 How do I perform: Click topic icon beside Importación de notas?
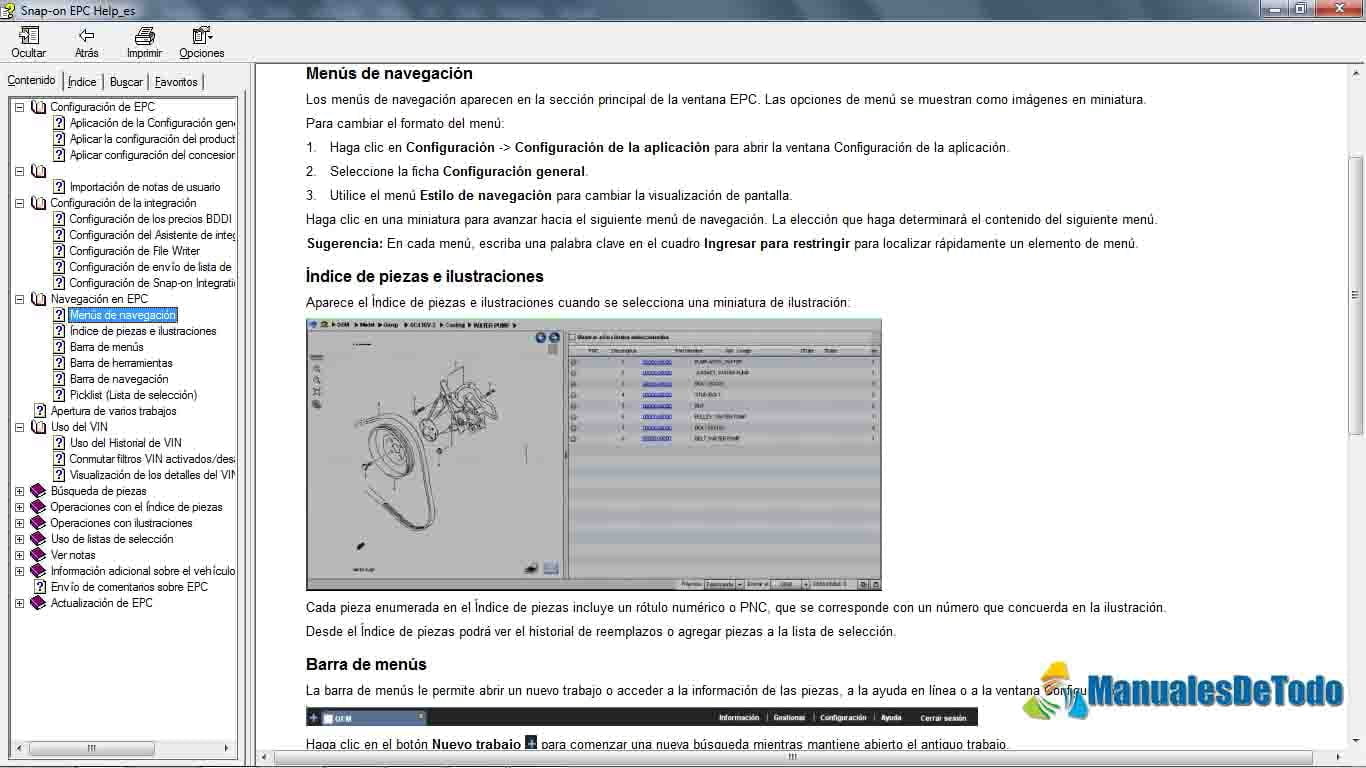(59, 187)
